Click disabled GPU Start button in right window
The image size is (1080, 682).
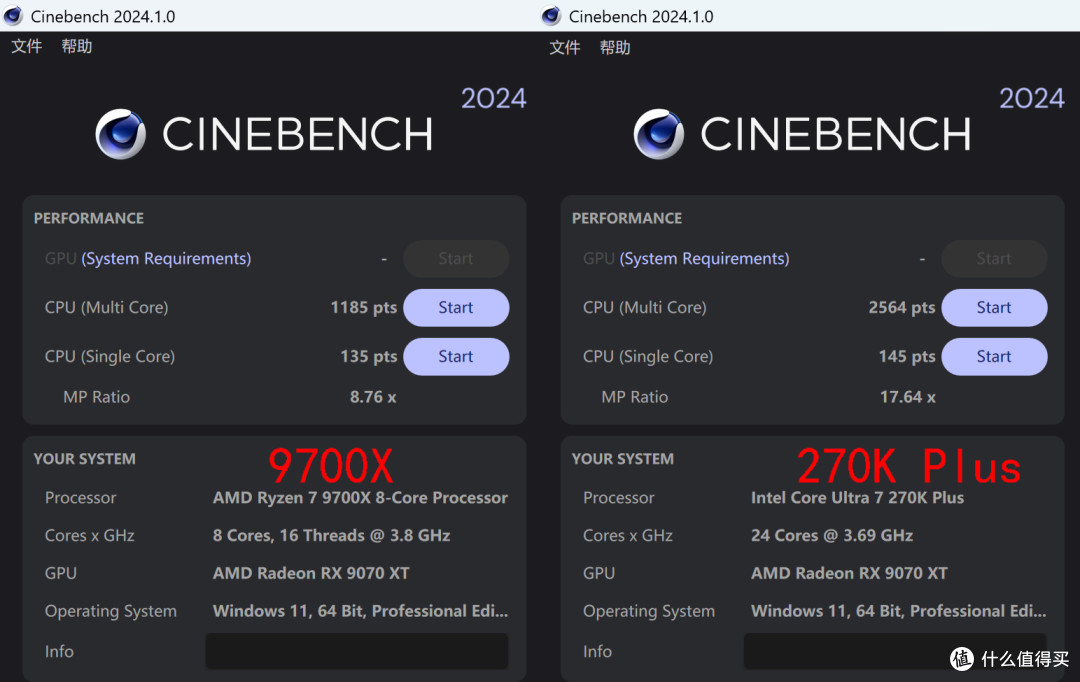click(994, 258)
